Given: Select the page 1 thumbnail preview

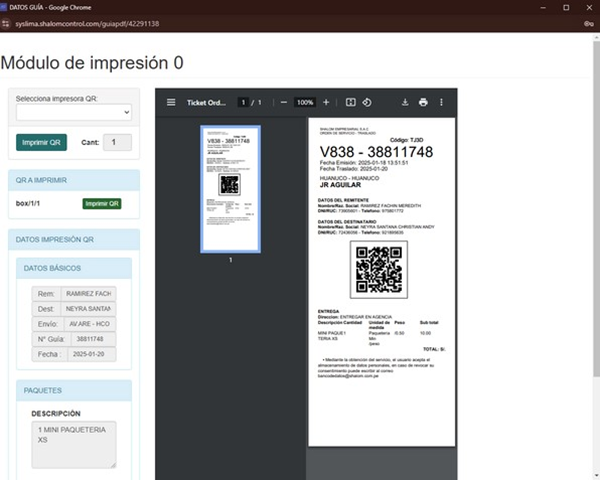Looking at the screenshot, I should click(230, 188).
